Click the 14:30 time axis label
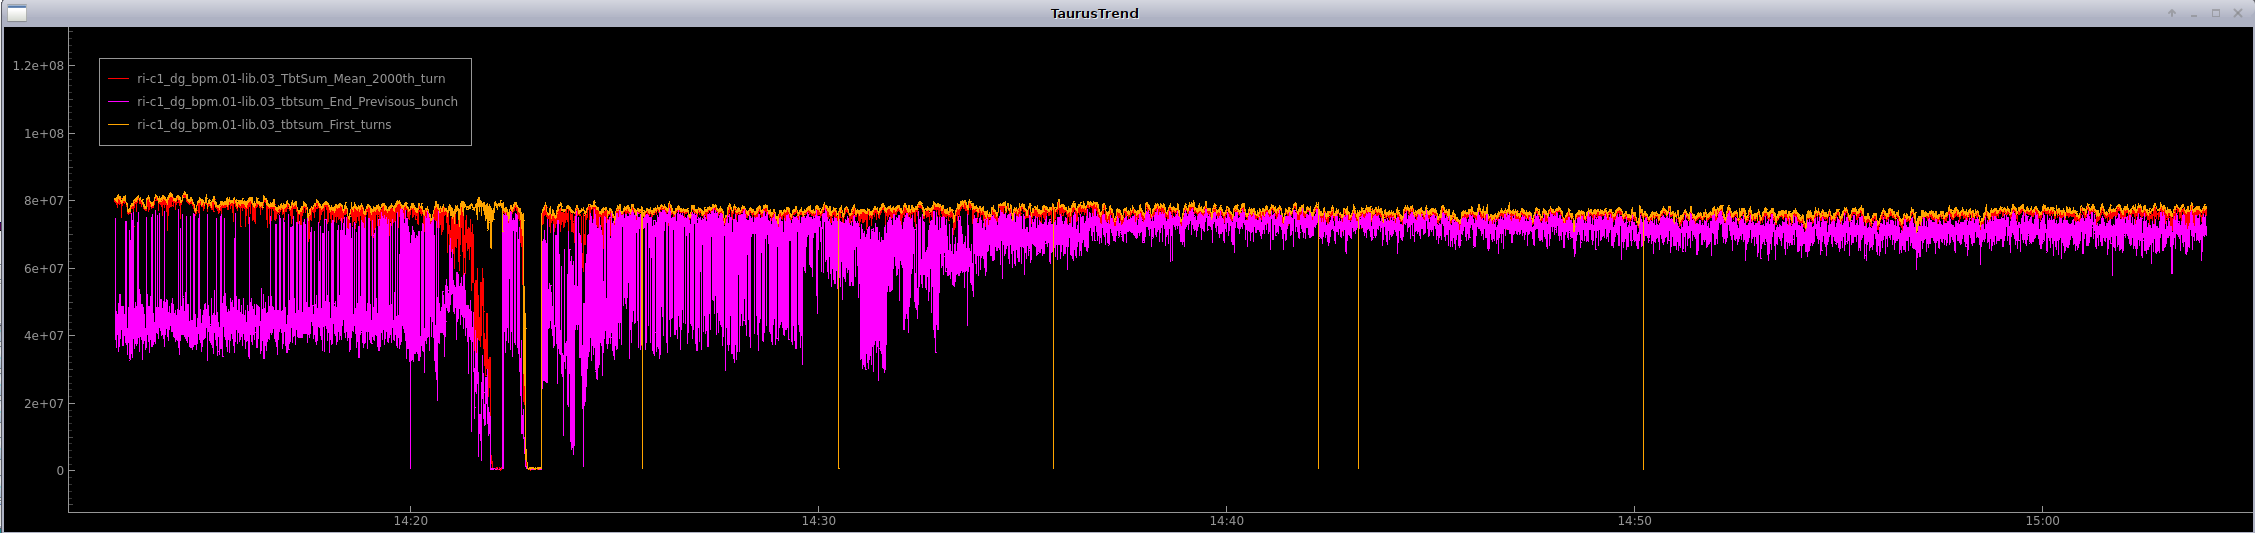Screen dimensions: 2255x533 point(818,521)
